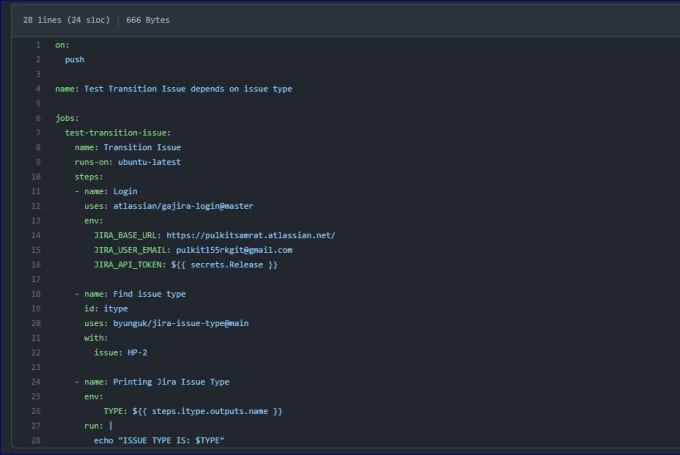Click 'Test Transition Issue depends on issue type'
Viewport: 680px width, 455px height.
[x=188, y=89]
